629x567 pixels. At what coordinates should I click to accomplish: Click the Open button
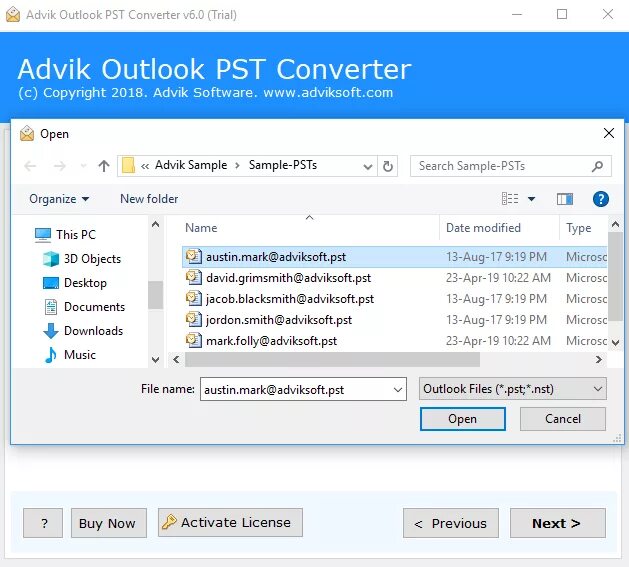click(463, 419)
